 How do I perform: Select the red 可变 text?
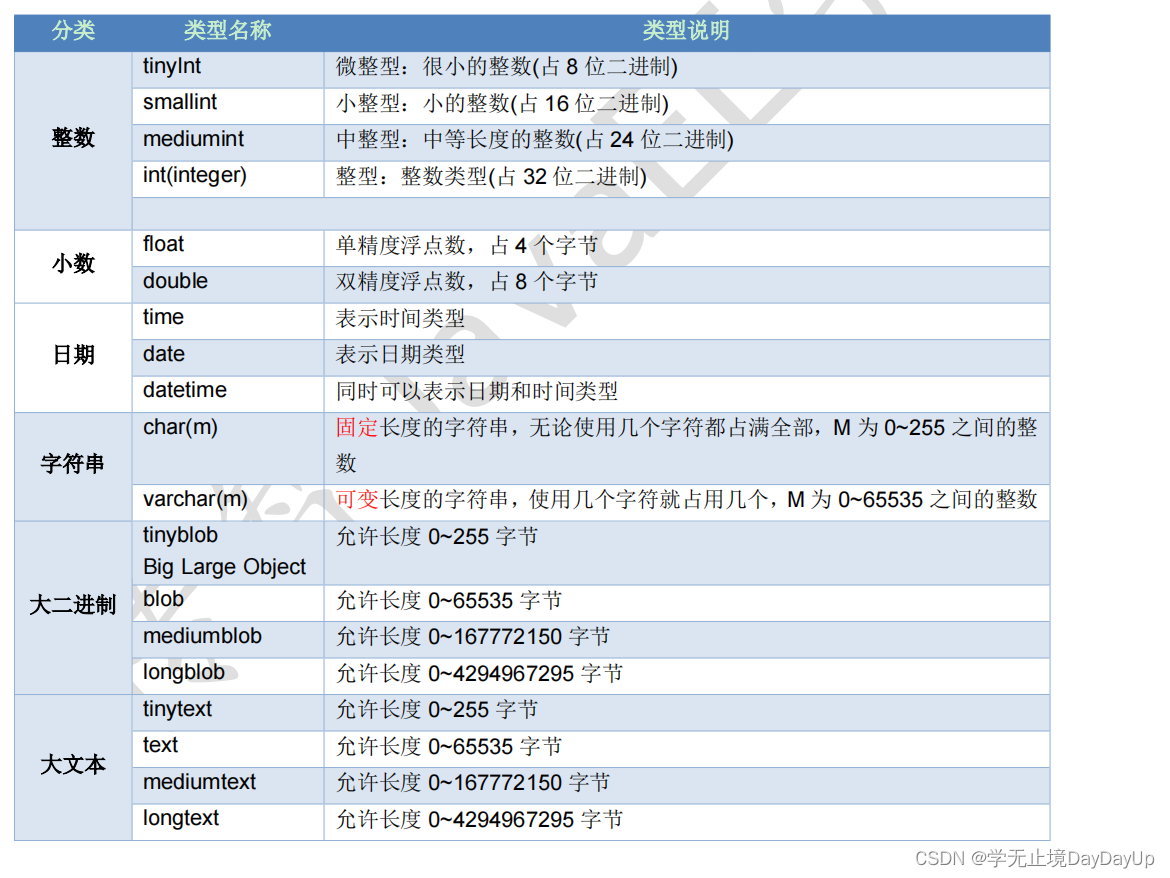[x=357, y=499]
